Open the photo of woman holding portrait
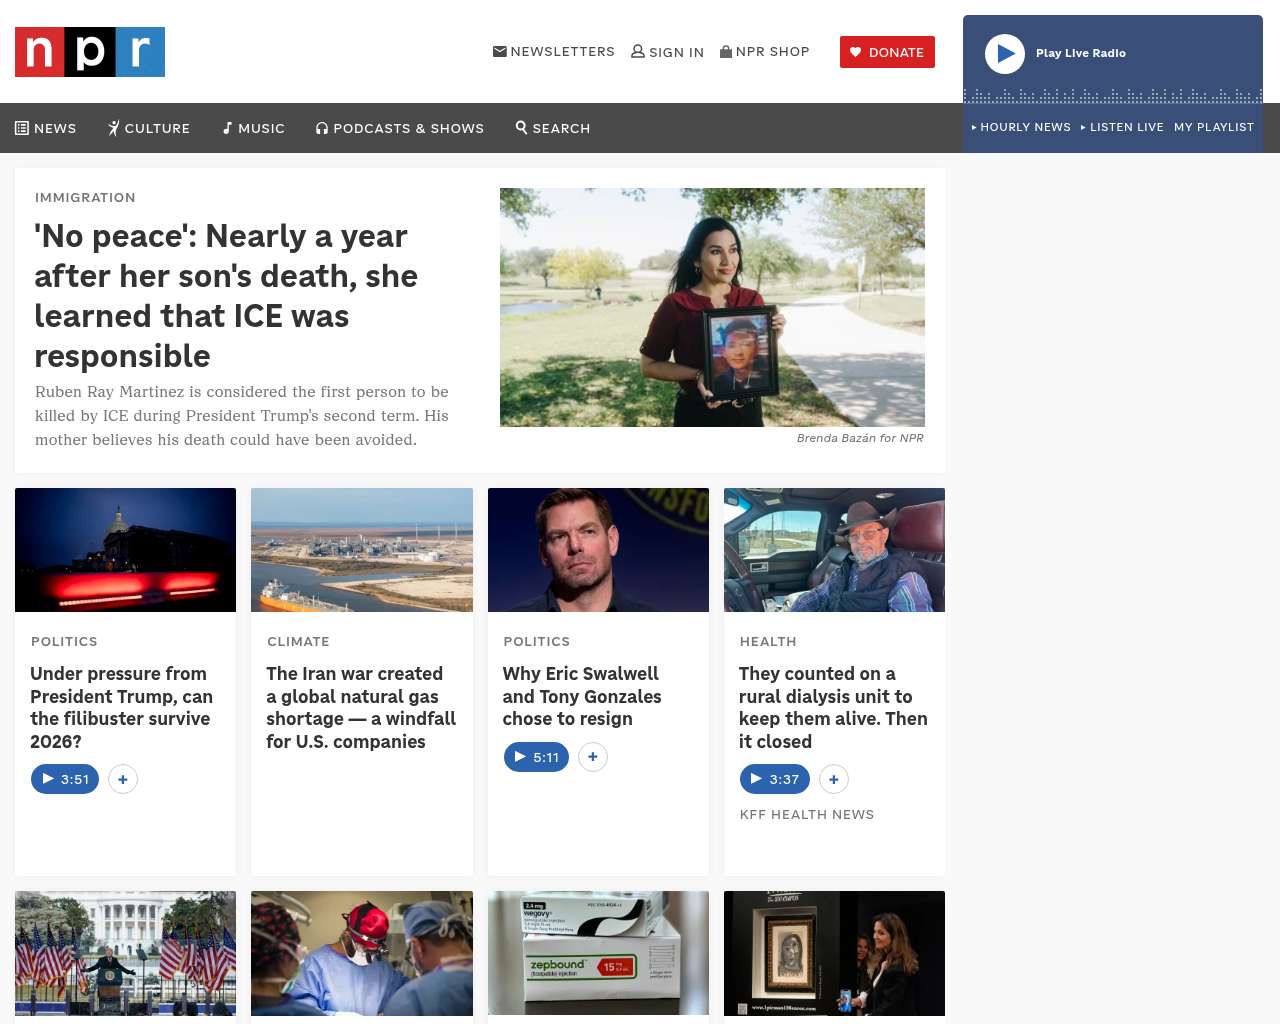 coord(712,307)
